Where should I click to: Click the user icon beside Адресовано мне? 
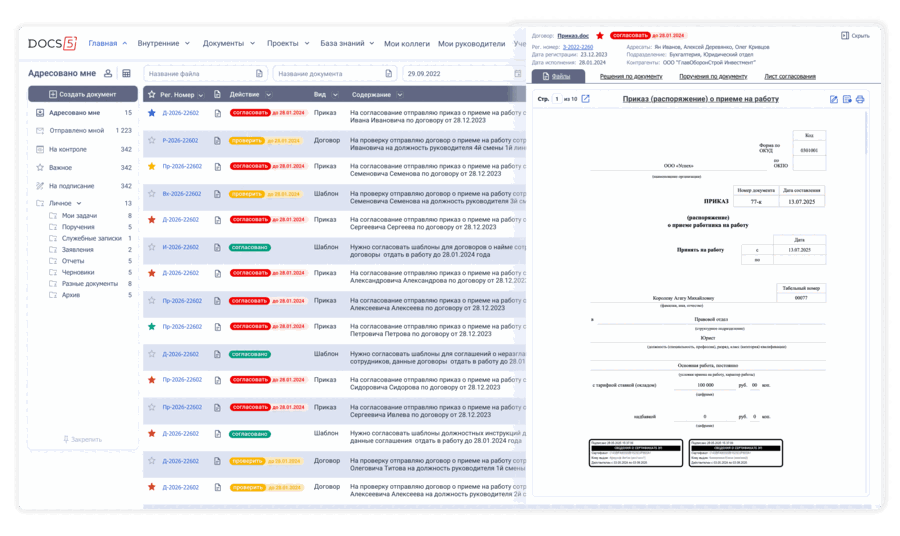[108, 73]
